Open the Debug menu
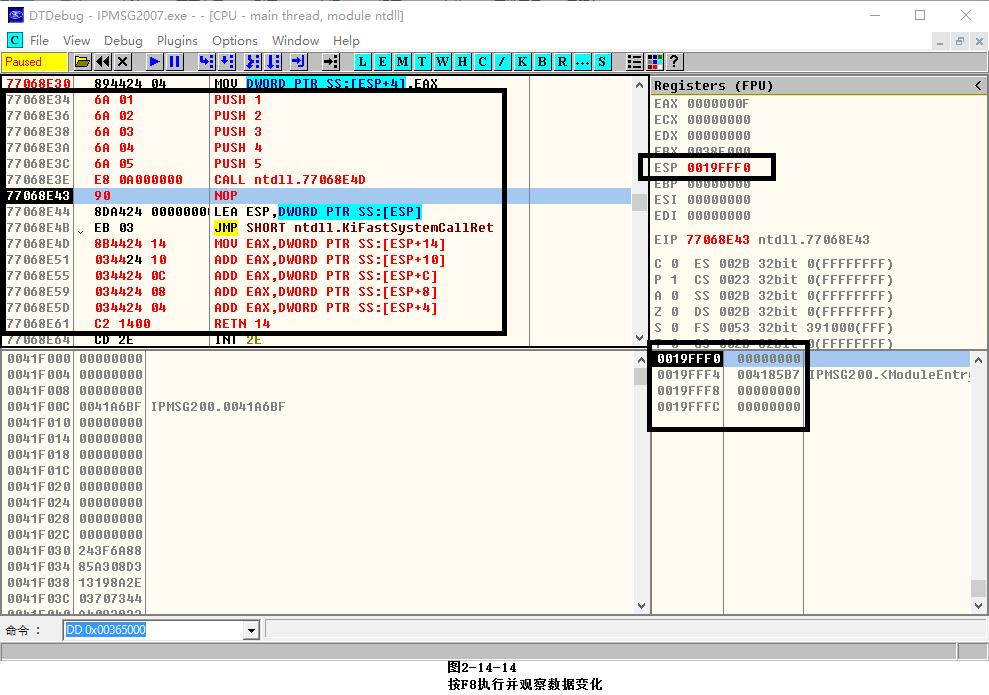The image size is (989, 695). click(x=123, y=41)
